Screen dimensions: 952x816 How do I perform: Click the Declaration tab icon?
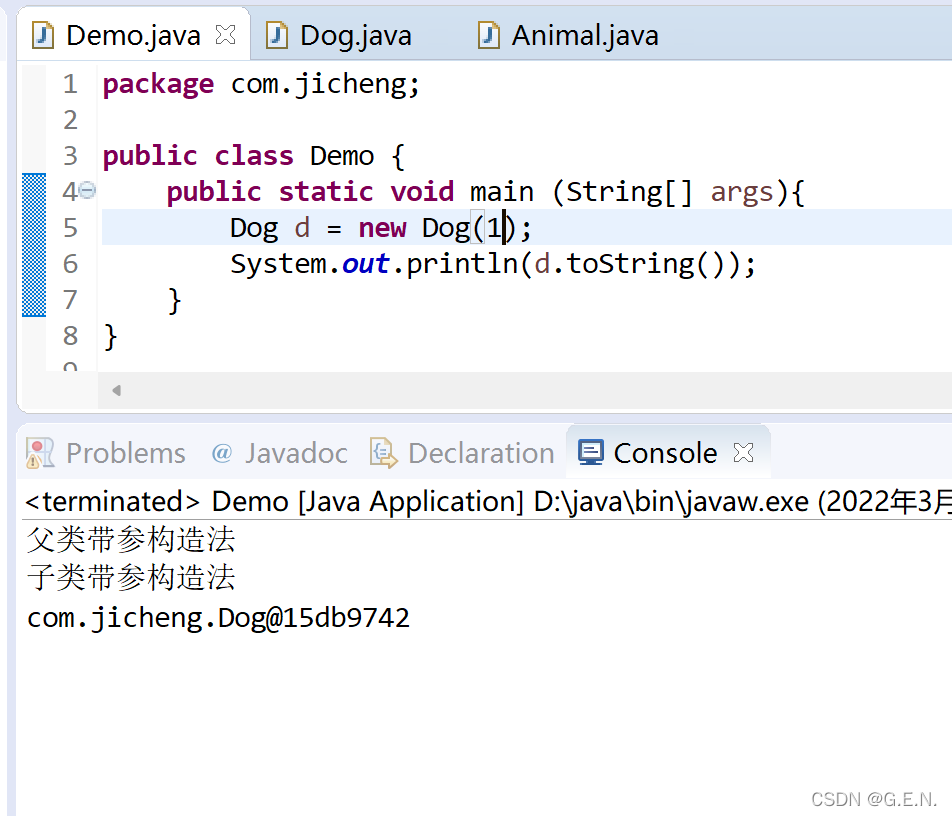click(384, 453)
